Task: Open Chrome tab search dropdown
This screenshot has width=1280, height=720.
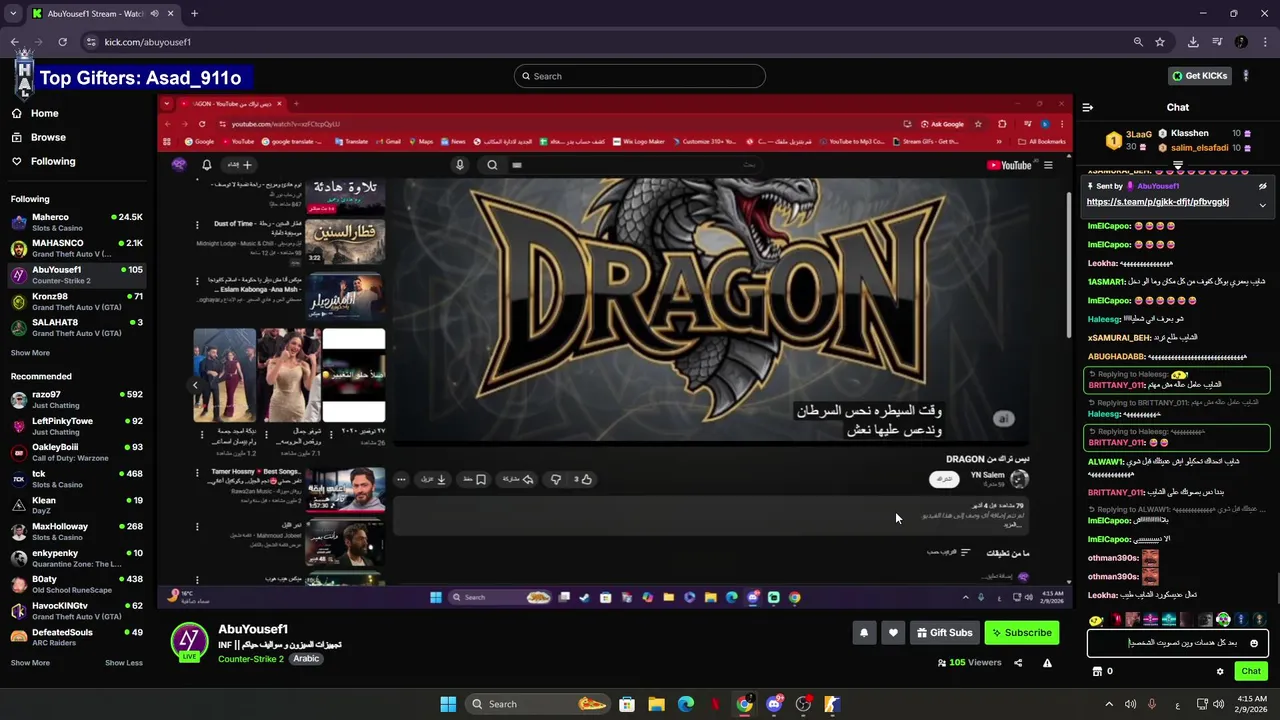Action: (13, 14)
